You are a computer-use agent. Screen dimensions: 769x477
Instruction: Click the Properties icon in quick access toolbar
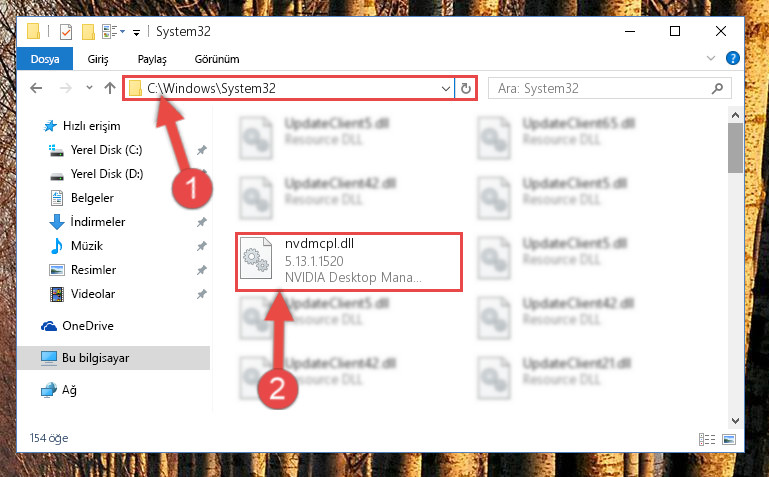(x=66, y=32)
